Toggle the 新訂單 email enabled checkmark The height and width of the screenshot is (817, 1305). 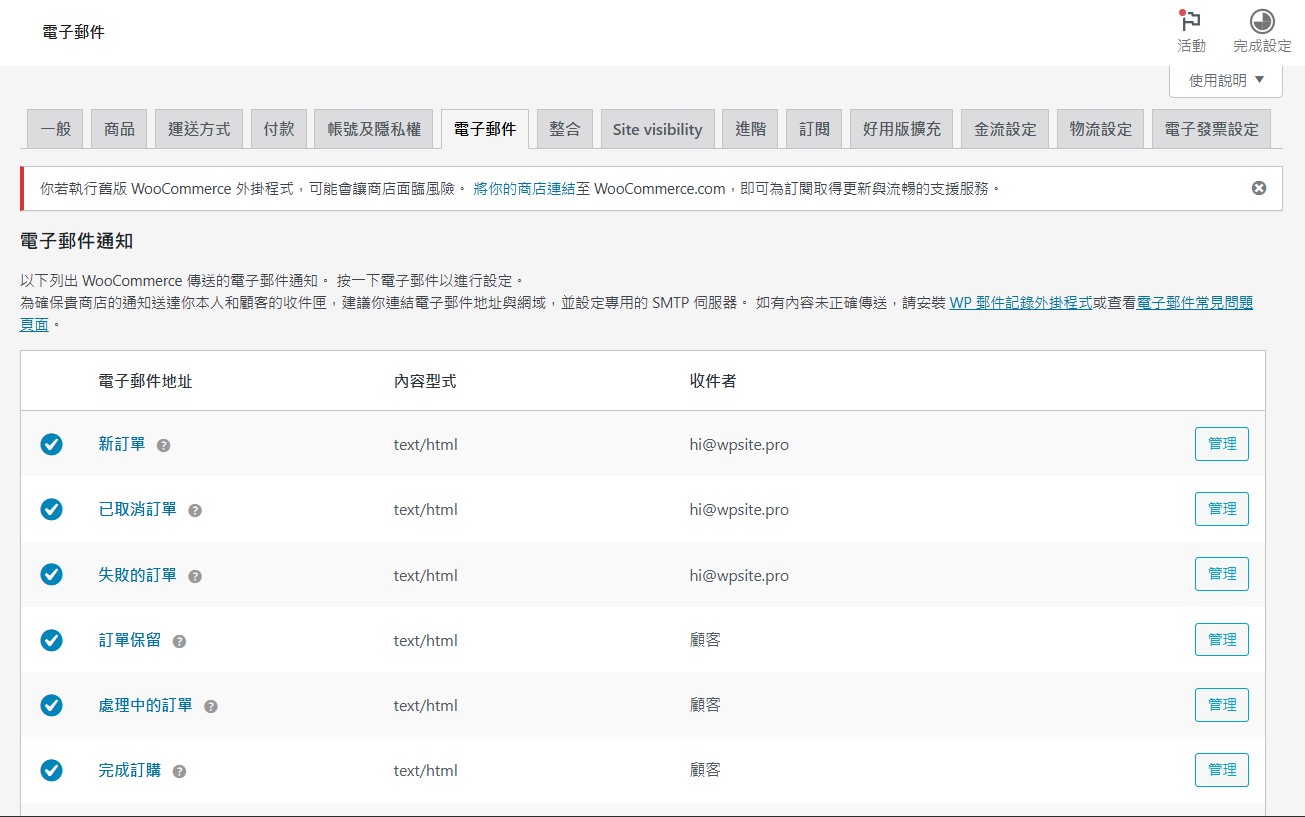point(52,444)
